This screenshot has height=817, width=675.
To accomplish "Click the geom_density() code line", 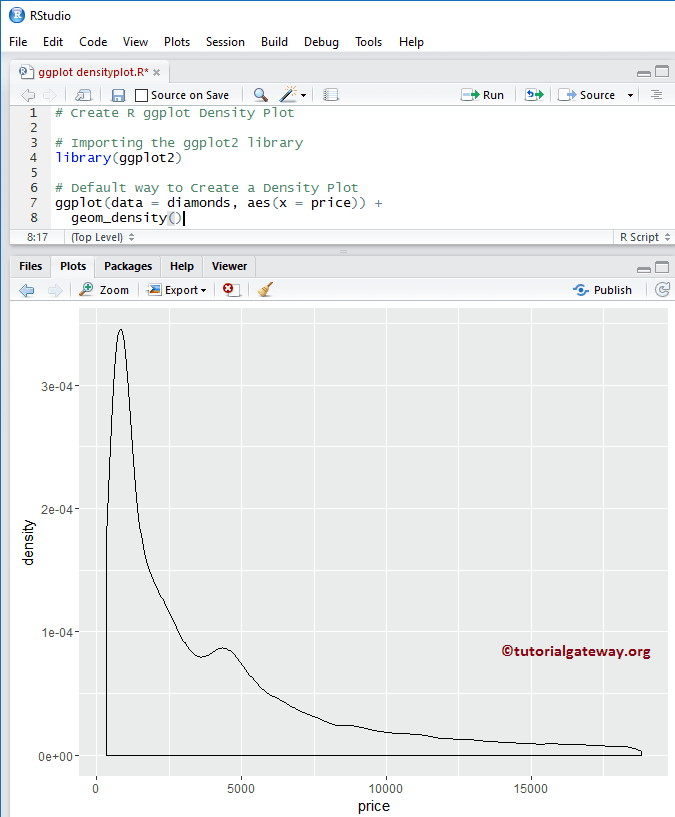I will pos(127,218).
